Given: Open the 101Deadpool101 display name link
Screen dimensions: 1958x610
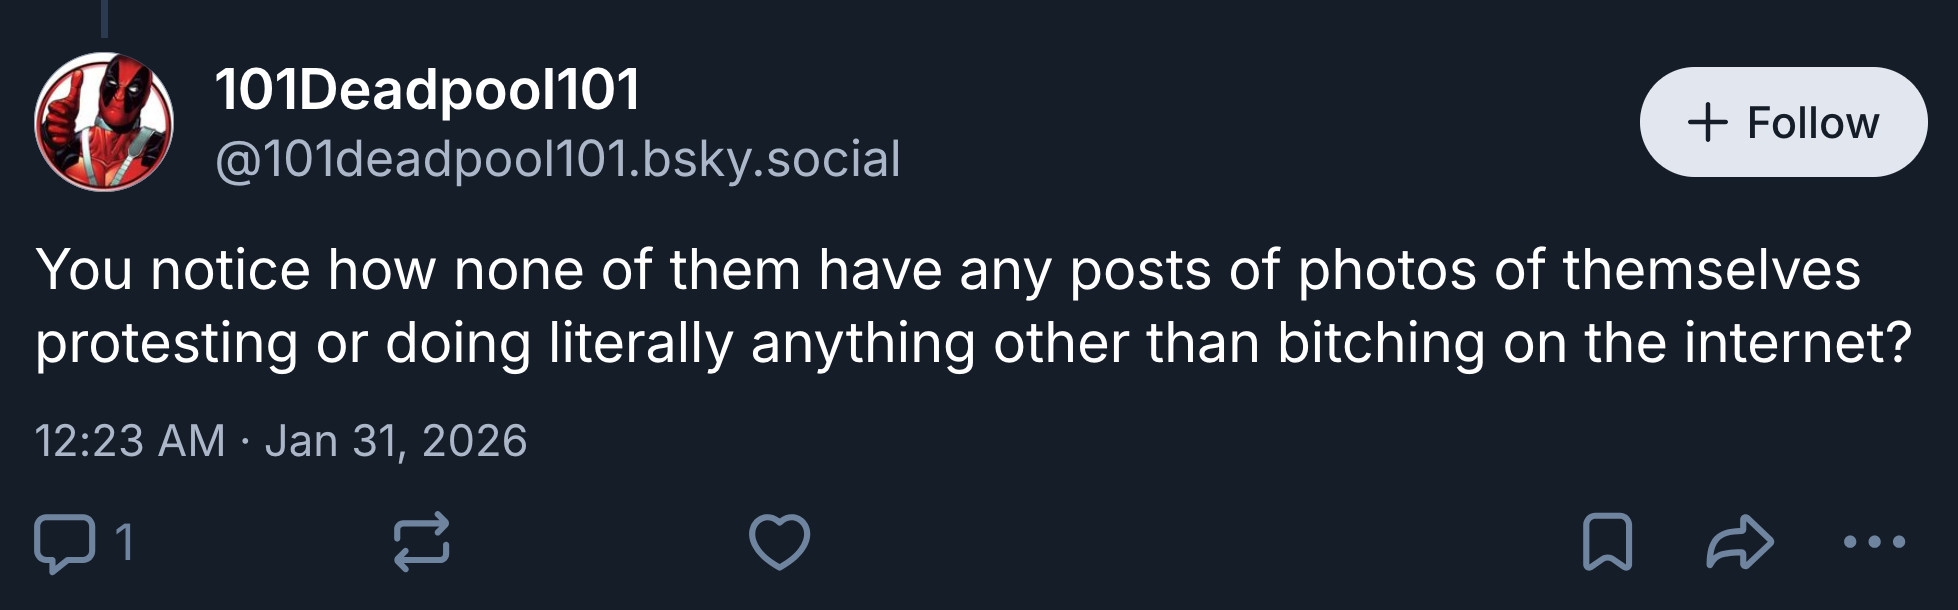Looking at the screenshot, I should click(x=427, y=90).
